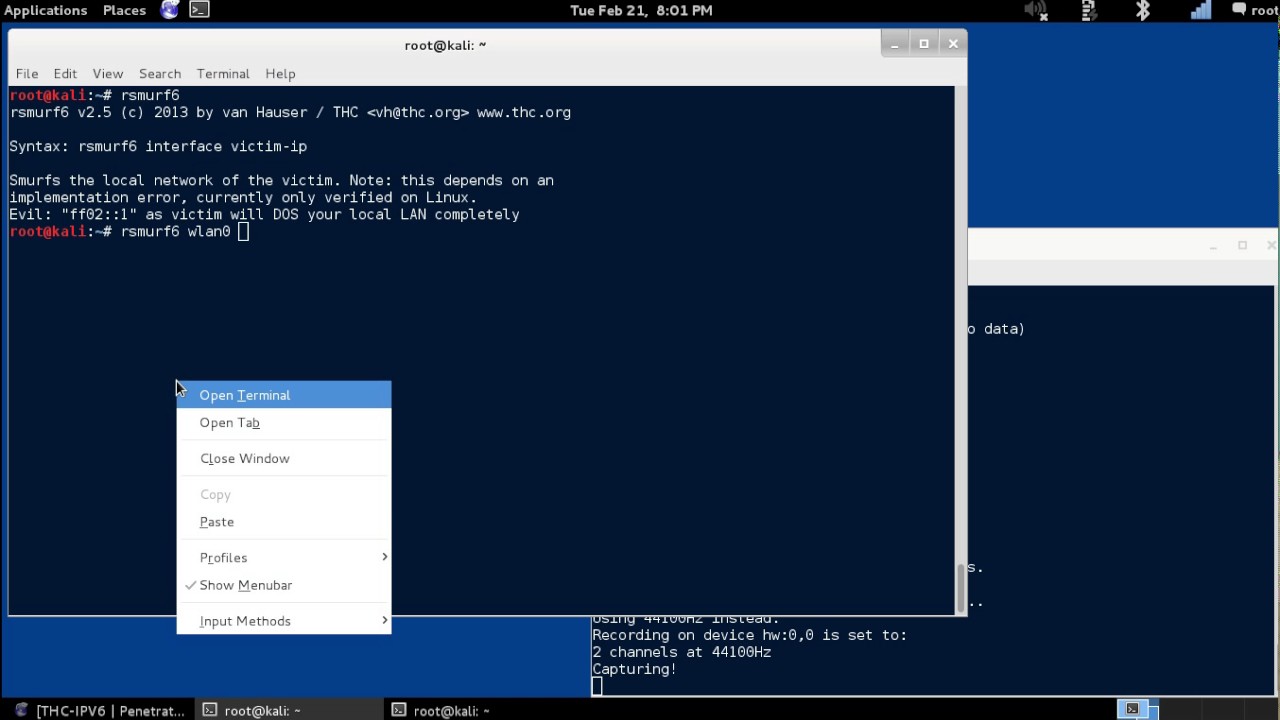The height and width of the screenshot is (720, 1280).
Task: Expand the Input Methods submenu
Action: 284,621
